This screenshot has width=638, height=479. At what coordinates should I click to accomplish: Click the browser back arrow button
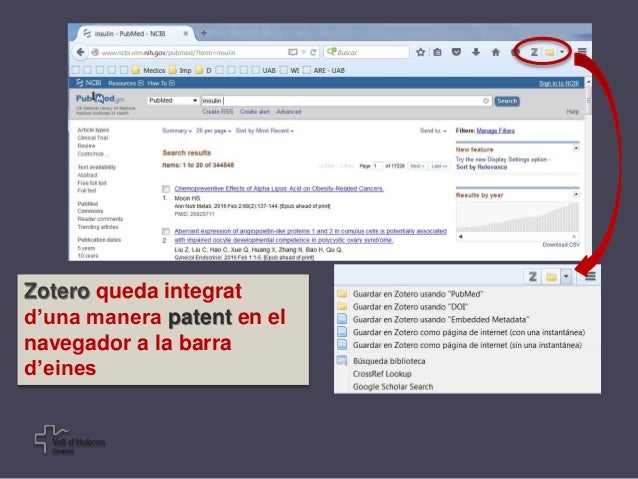(x=81, y=52)
